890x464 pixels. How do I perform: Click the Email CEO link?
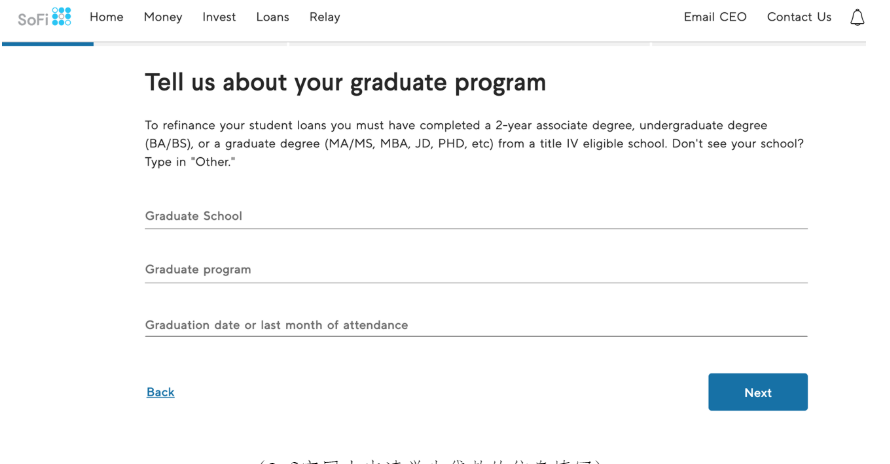(x=715, y=17)
